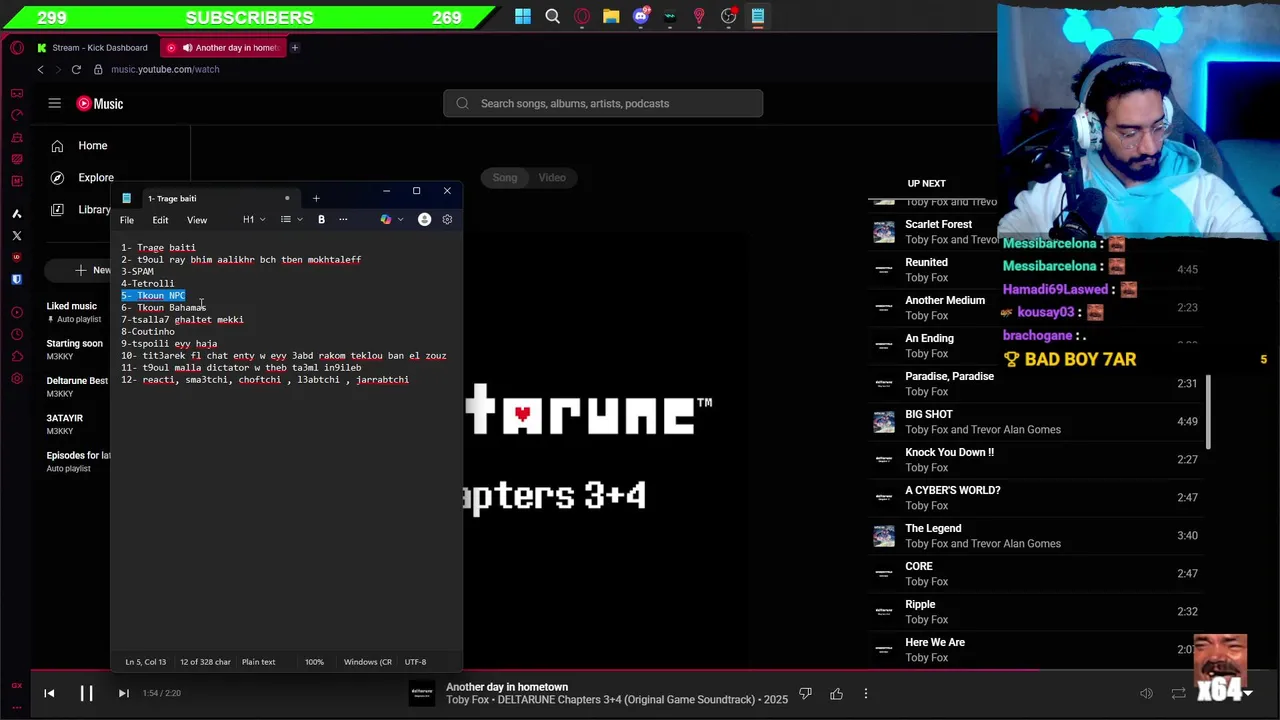Click zoom level 100% in Notepad status bar
This screenshot has width=1280, height=720.
314,662
